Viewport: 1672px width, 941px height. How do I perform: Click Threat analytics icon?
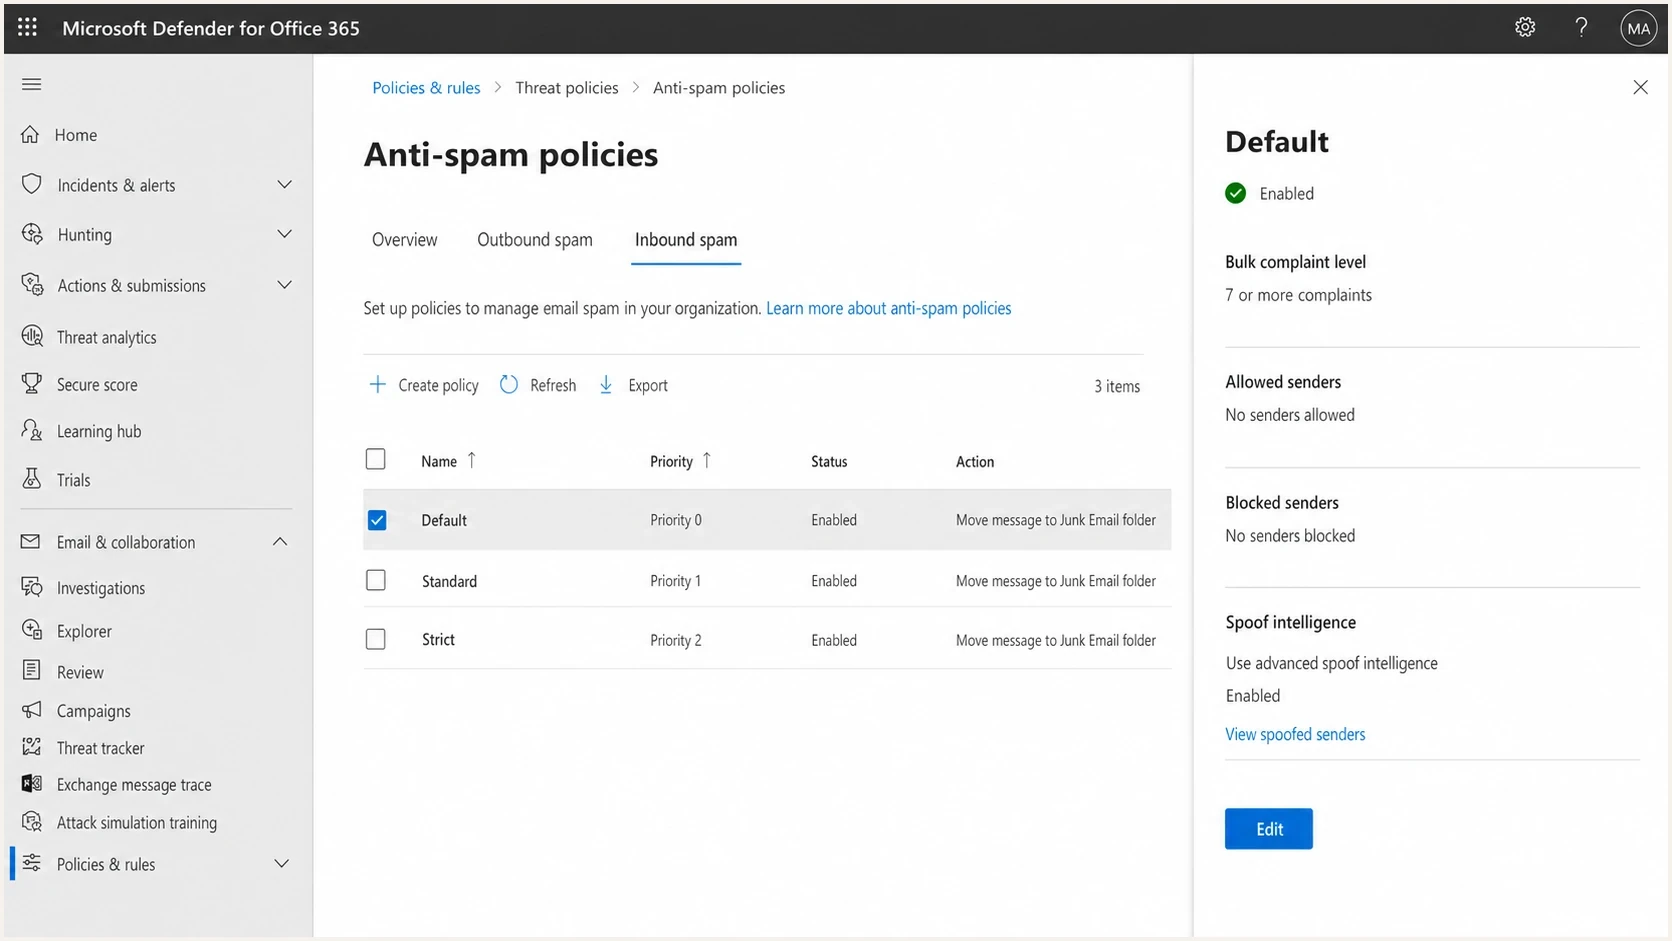[x=32, y=336]
